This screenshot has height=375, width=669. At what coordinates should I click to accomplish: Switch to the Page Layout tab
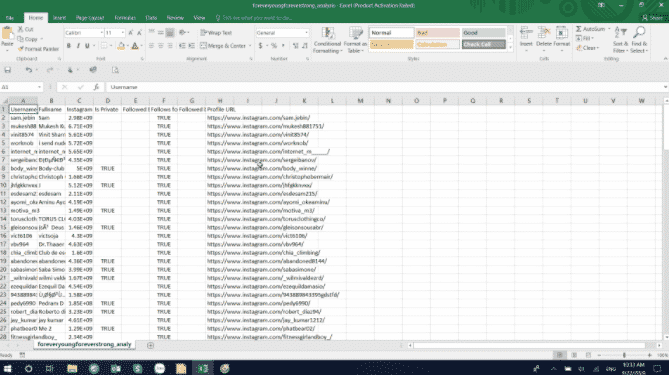(x=90, y=18)
